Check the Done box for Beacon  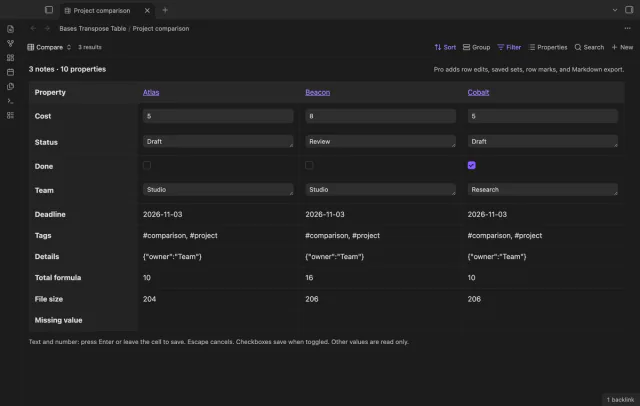tap(309, 165)
